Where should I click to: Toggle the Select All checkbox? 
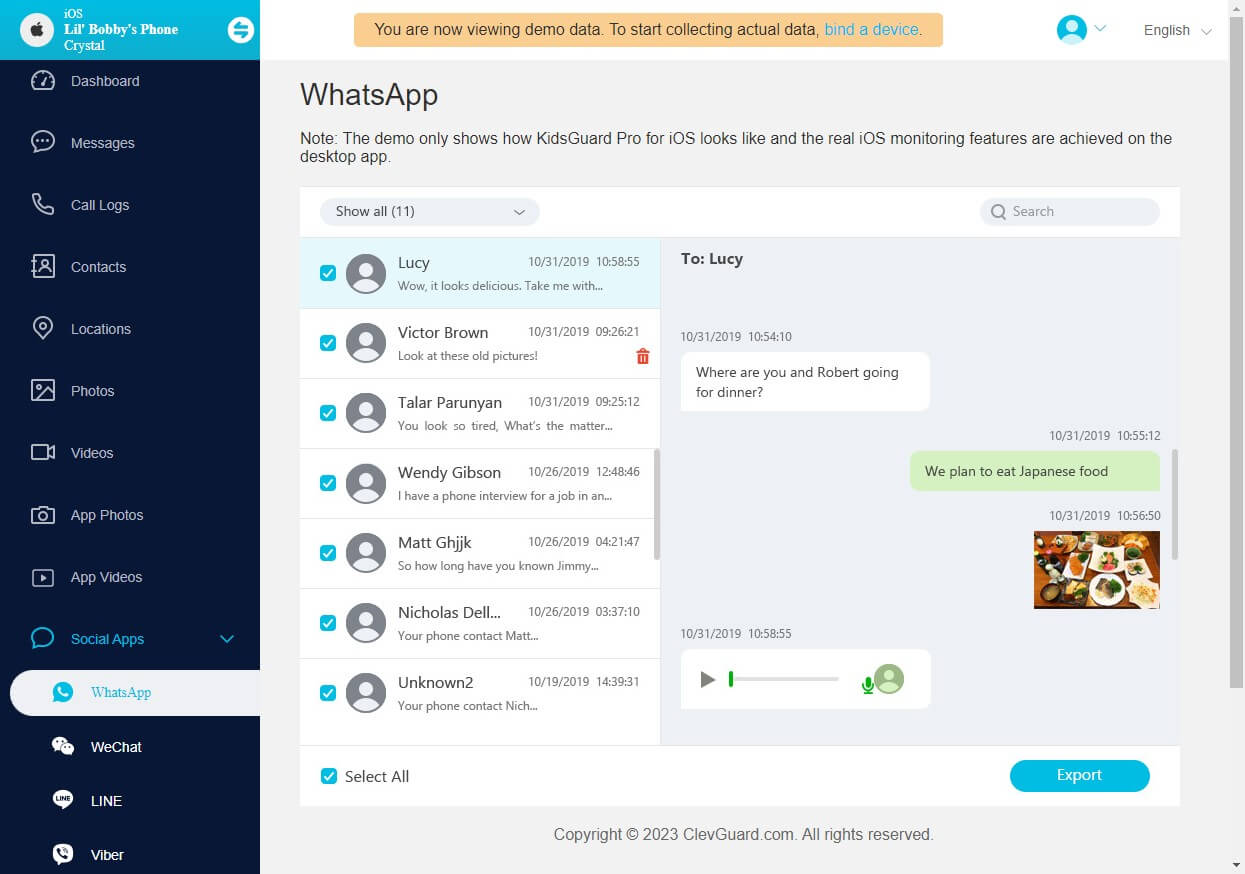pyautogui.click(x=329, y=776)
